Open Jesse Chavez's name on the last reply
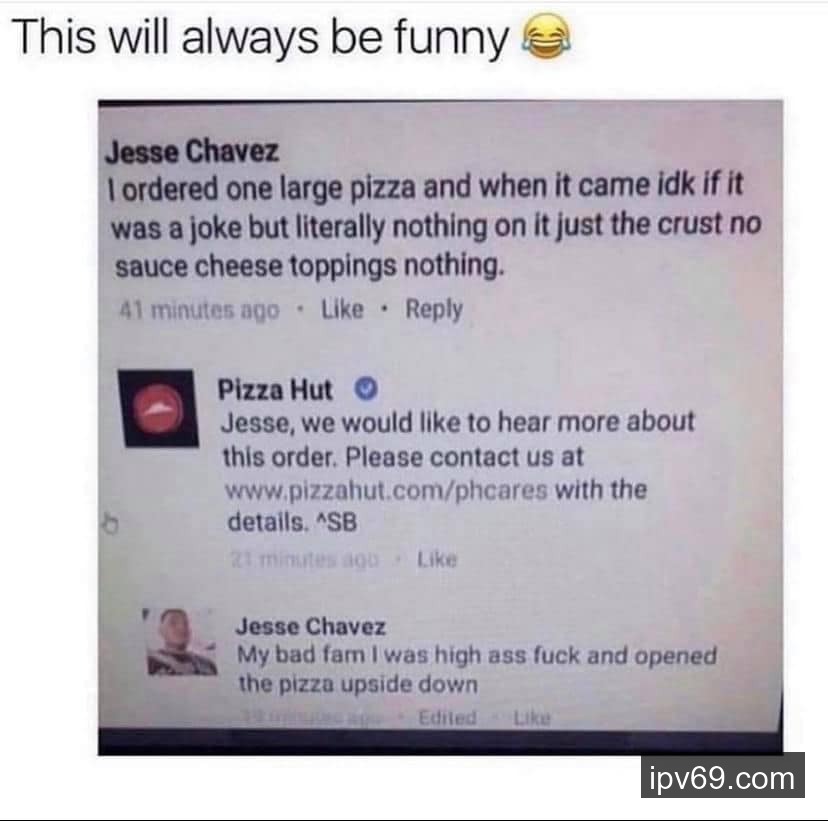 pyautogui.click(x=310, y=627)
